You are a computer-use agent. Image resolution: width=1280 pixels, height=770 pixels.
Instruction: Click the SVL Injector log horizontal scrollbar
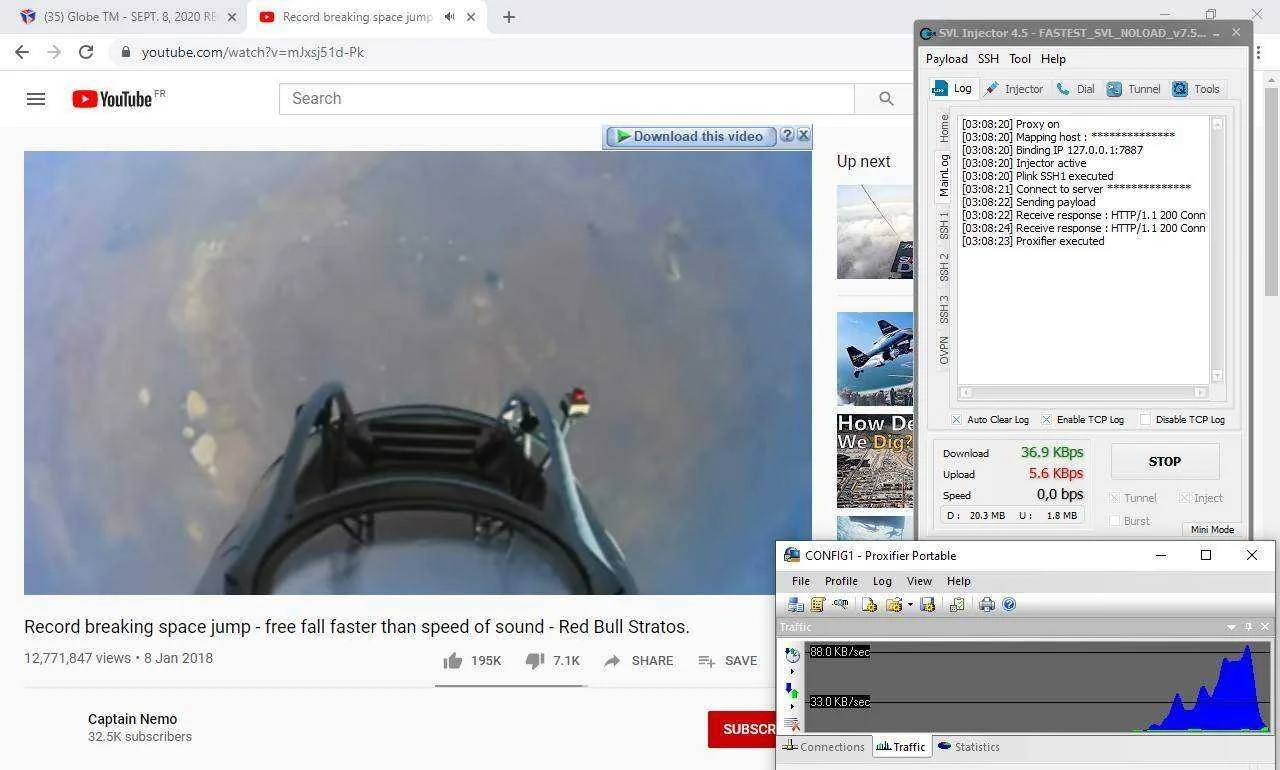(1084, 392)
